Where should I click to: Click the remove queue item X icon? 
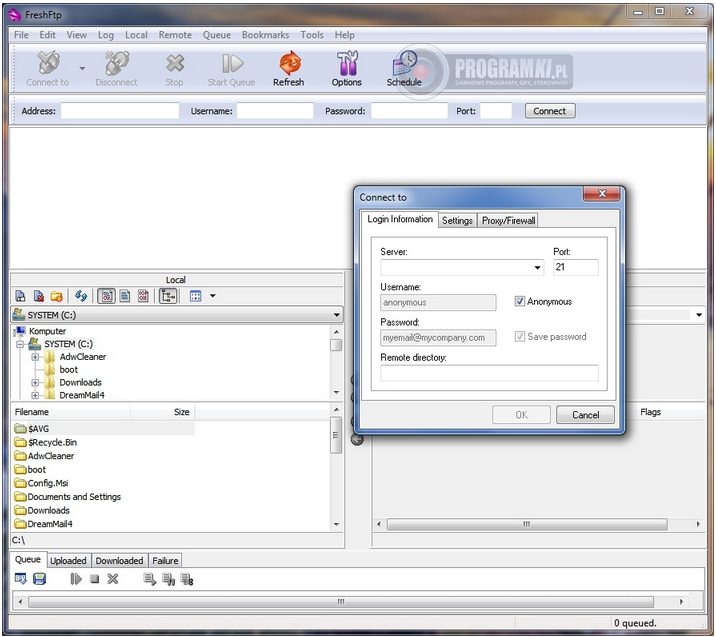[113, 579]
